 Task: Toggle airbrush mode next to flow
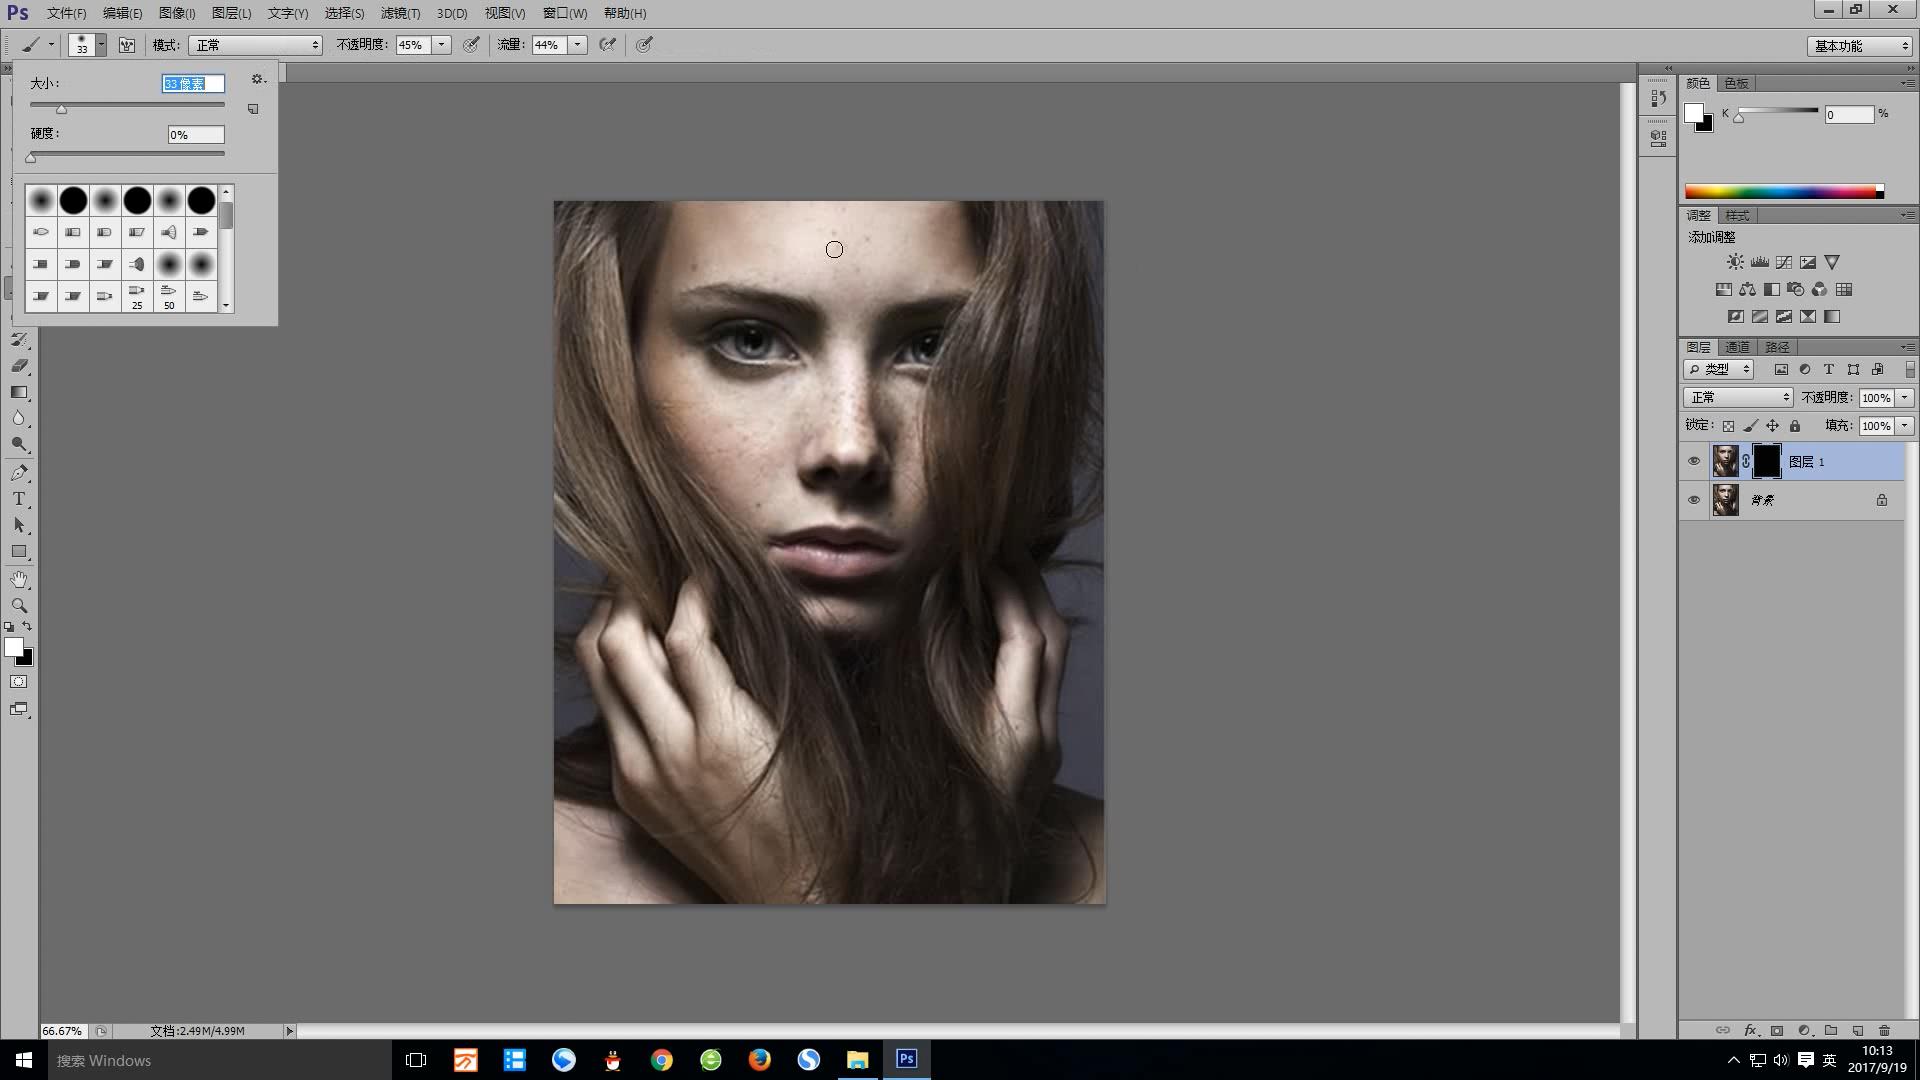[607, 45]
